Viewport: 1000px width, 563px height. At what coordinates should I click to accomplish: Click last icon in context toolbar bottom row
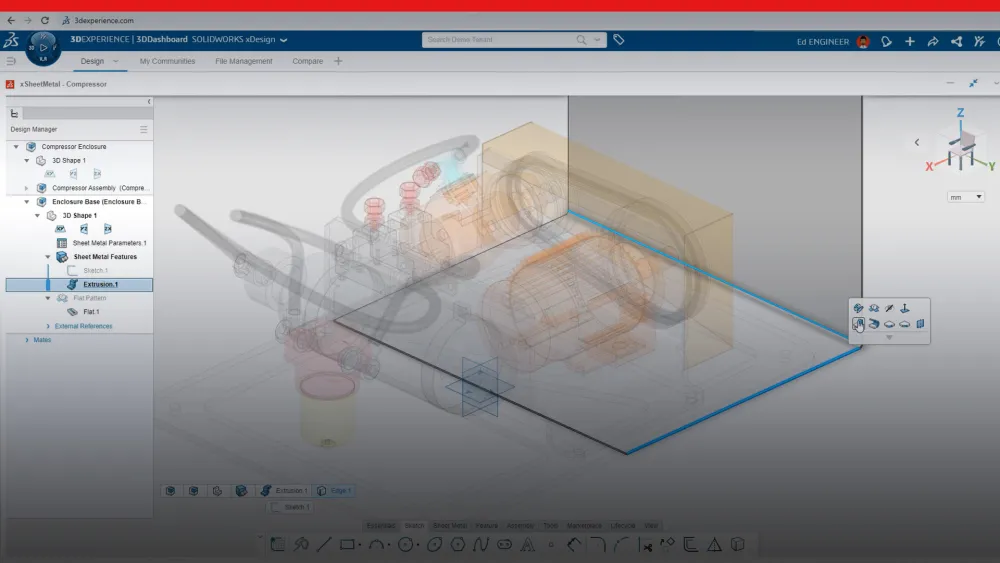click(920, 324)
